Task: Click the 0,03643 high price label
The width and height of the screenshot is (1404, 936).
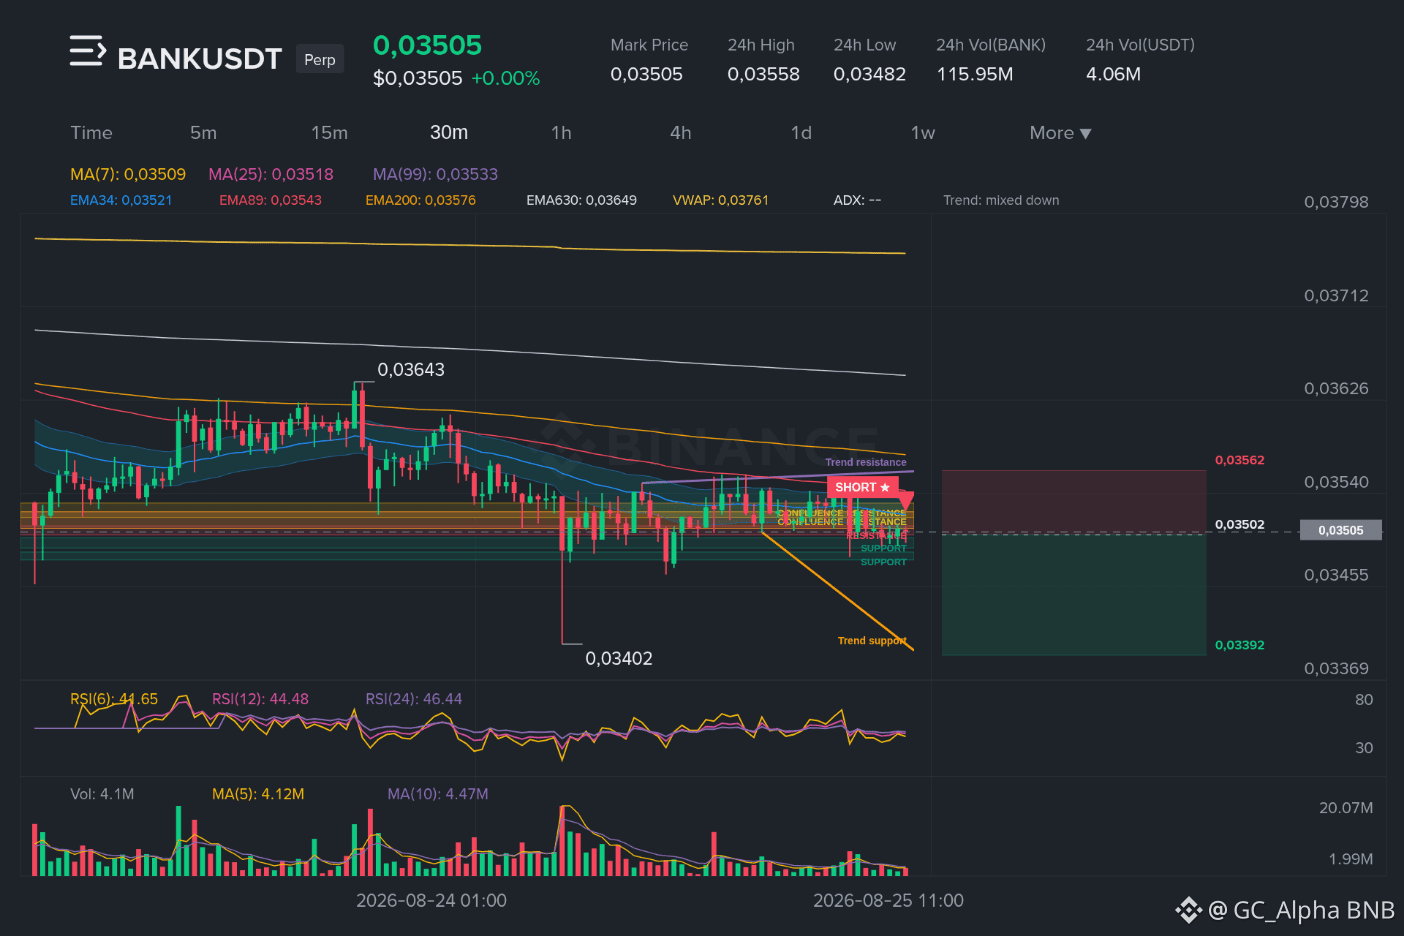Action: [411, 370]
